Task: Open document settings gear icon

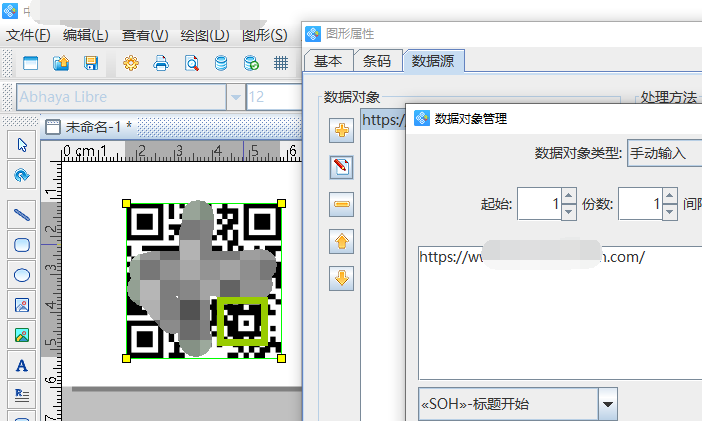Action: click(131, 63)
